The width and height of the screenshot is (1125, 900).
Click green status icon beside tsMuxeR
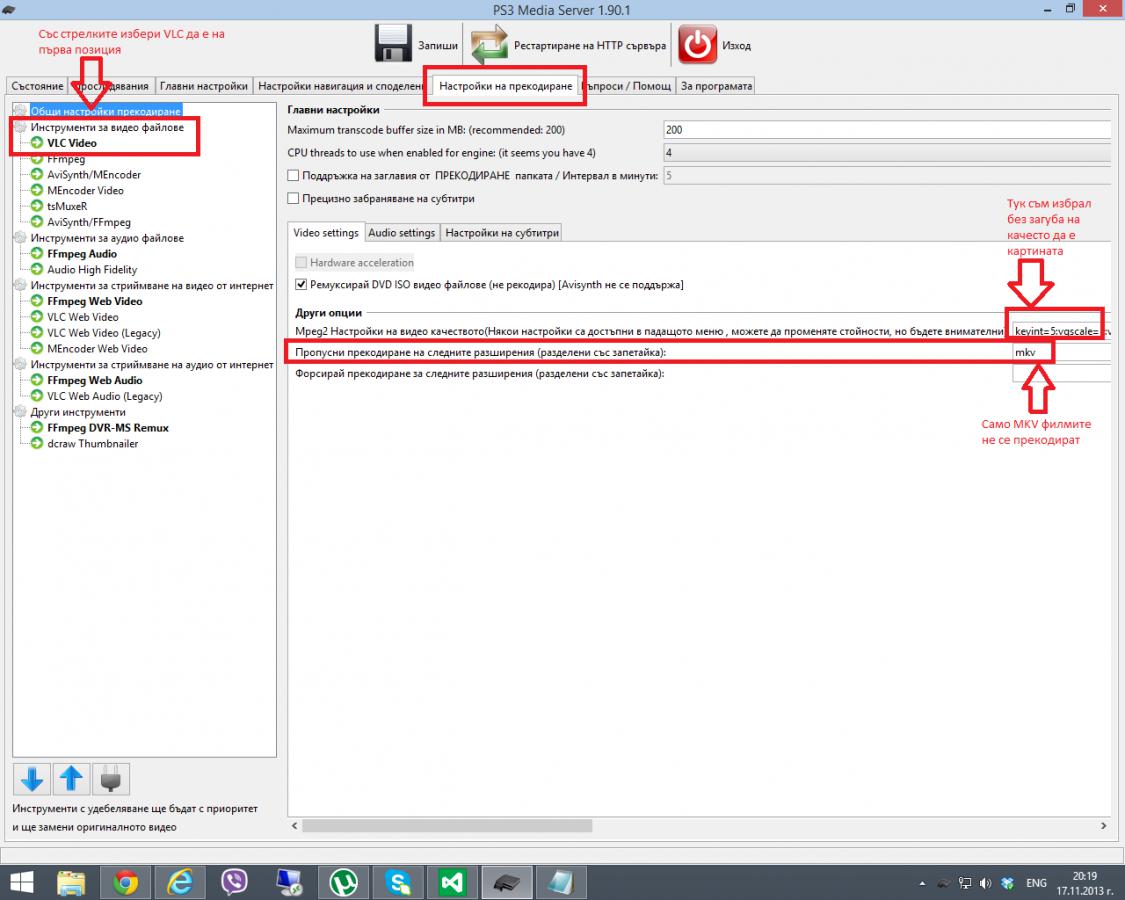click(x=37, y=206)
